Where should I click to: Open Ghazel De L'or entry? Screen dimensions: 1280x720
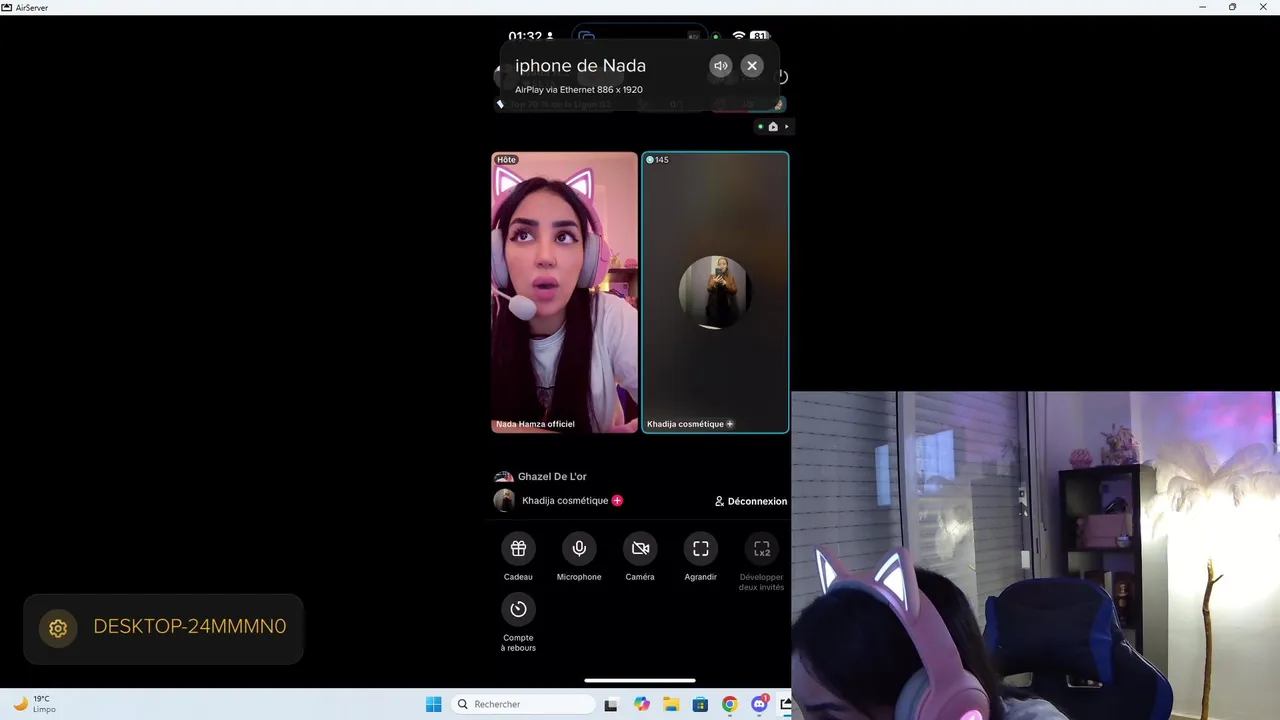(541, 477)
